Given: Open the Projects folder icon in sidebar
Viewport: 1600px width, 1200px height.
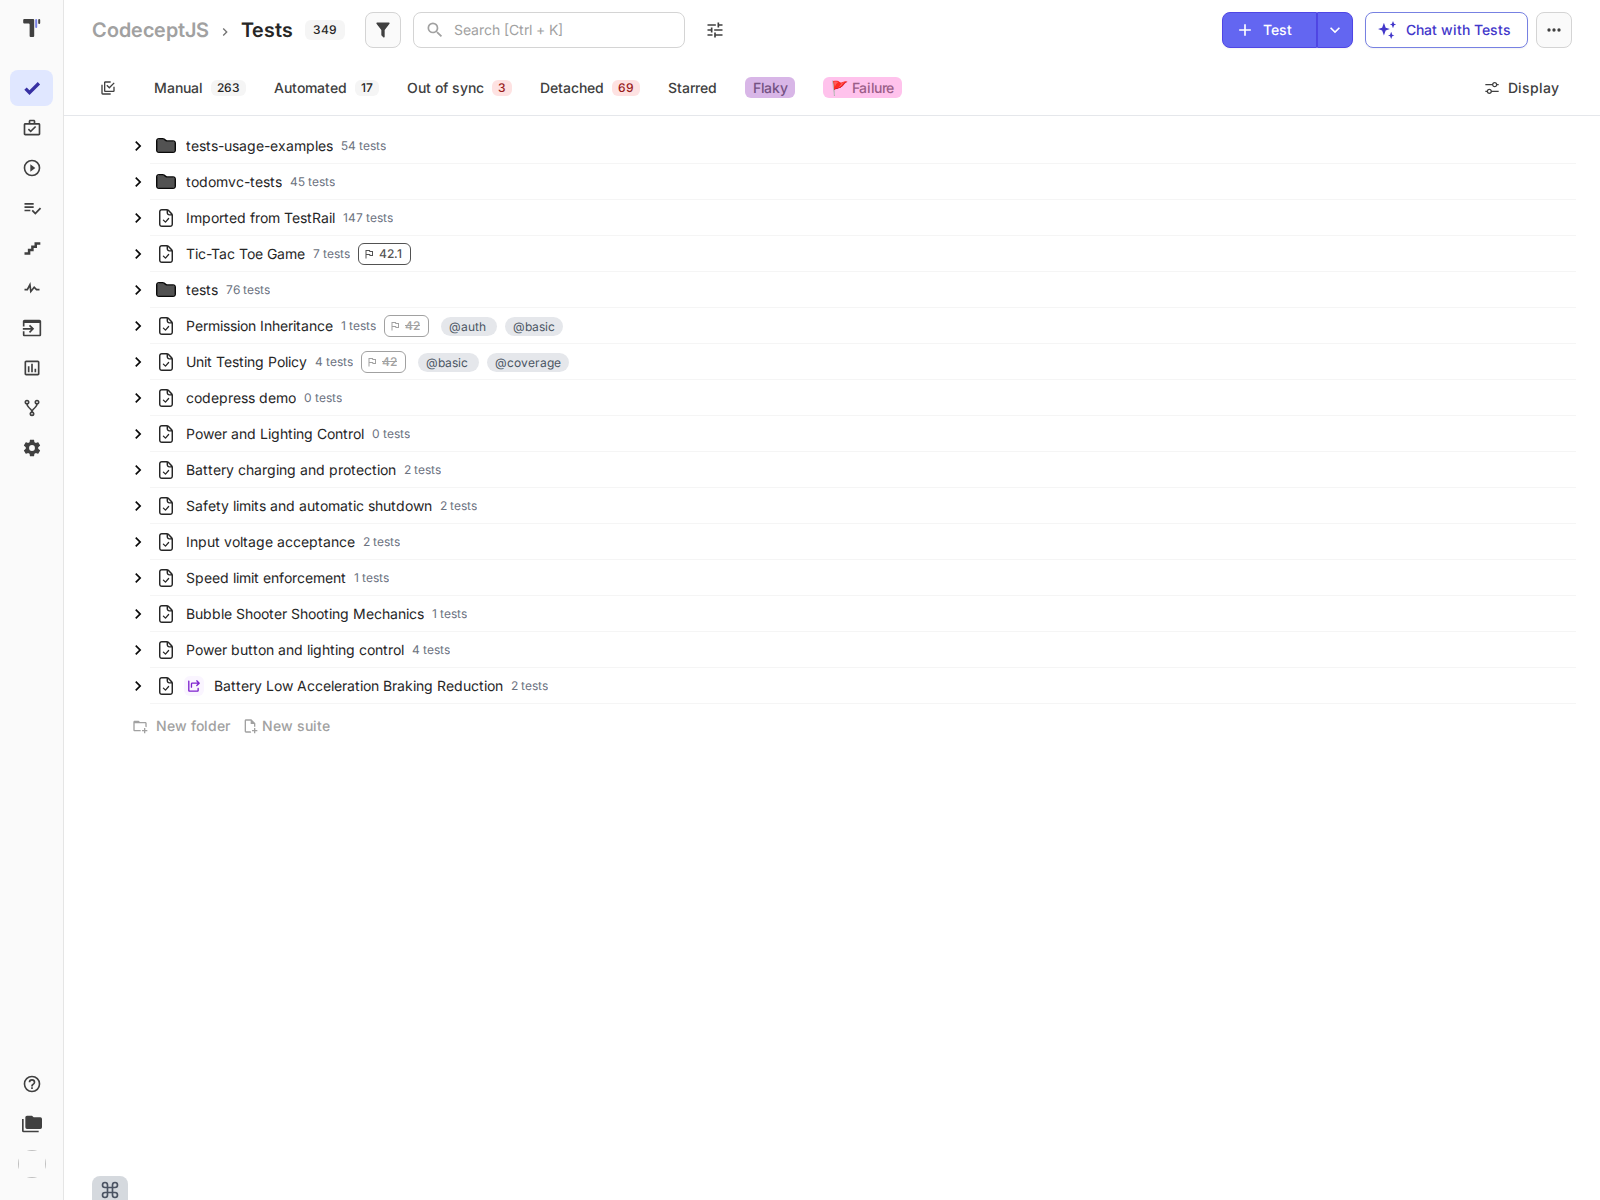Looking at the screenshot, I should (x=32, y=1124).
